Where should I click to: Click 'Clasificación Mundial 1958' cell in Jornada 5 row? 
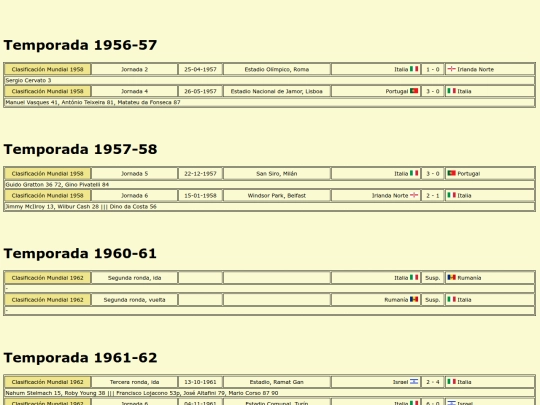tap(48, 174)
